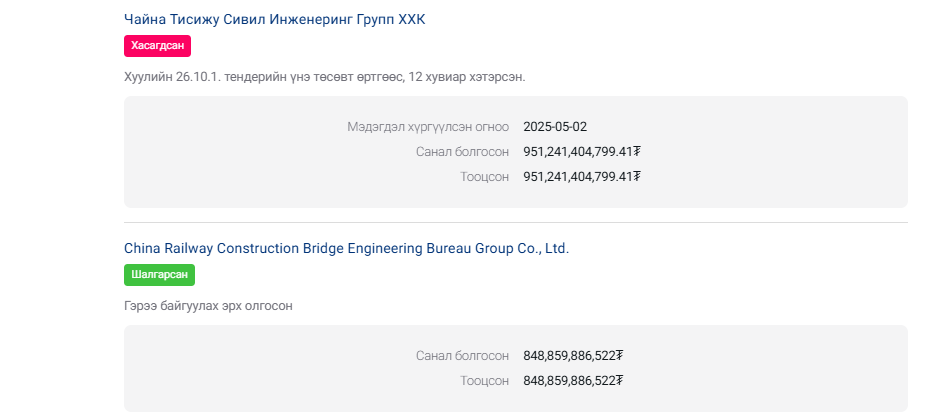This screenshot has height=419, width=932.
Task: Click the date value 2025-05-02
Action: click(x=555, y=127)
